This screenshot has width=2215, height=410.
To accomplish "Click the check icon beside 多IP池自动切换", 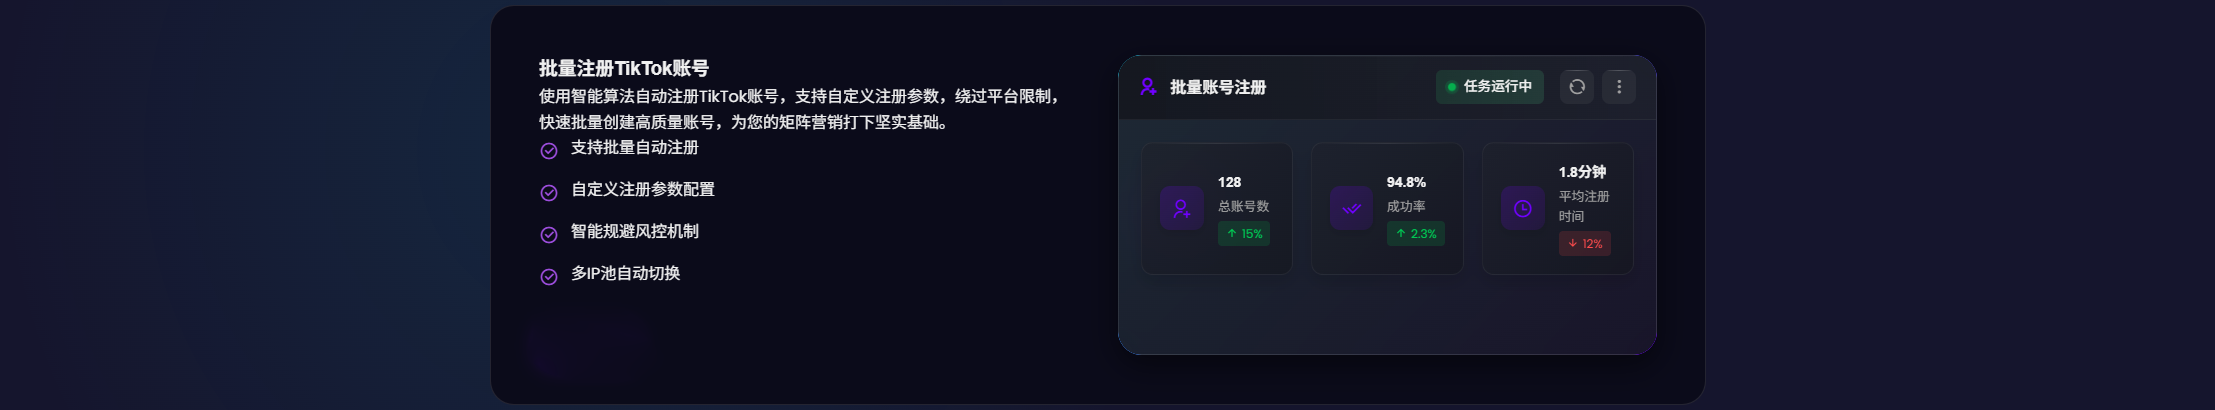I will point(549,277).
